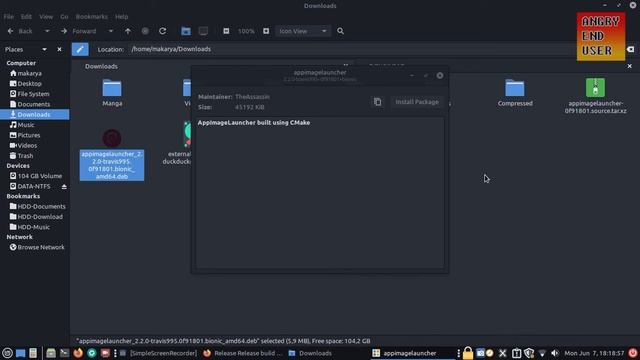Open HDD-Music bookmark
This screenshot has height=360, width=640.
click(x=35, y=227)
